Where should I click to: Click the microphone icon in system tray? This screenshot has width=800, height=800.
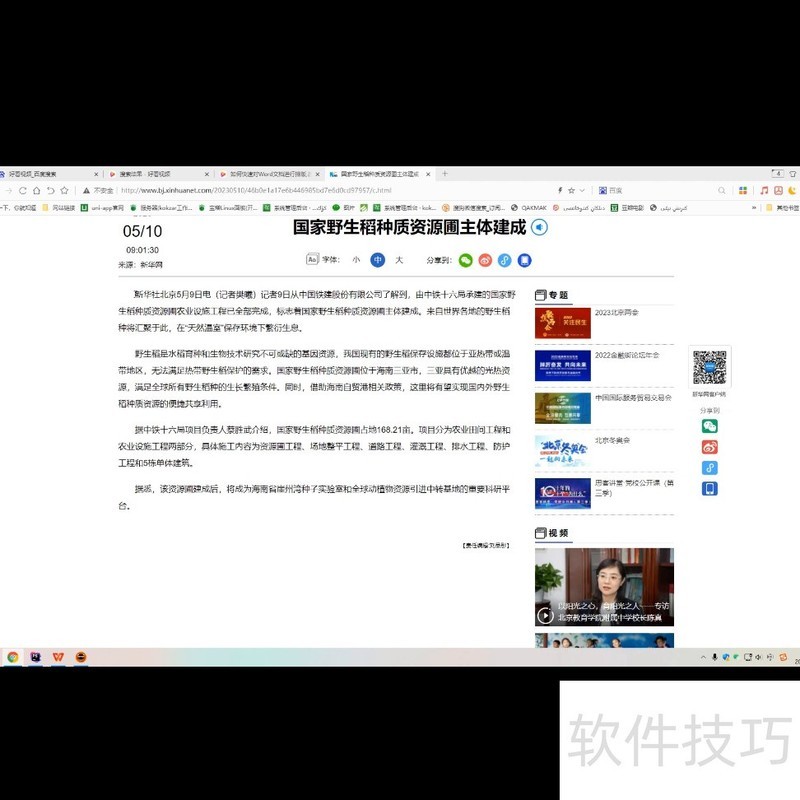coord(715,657)
